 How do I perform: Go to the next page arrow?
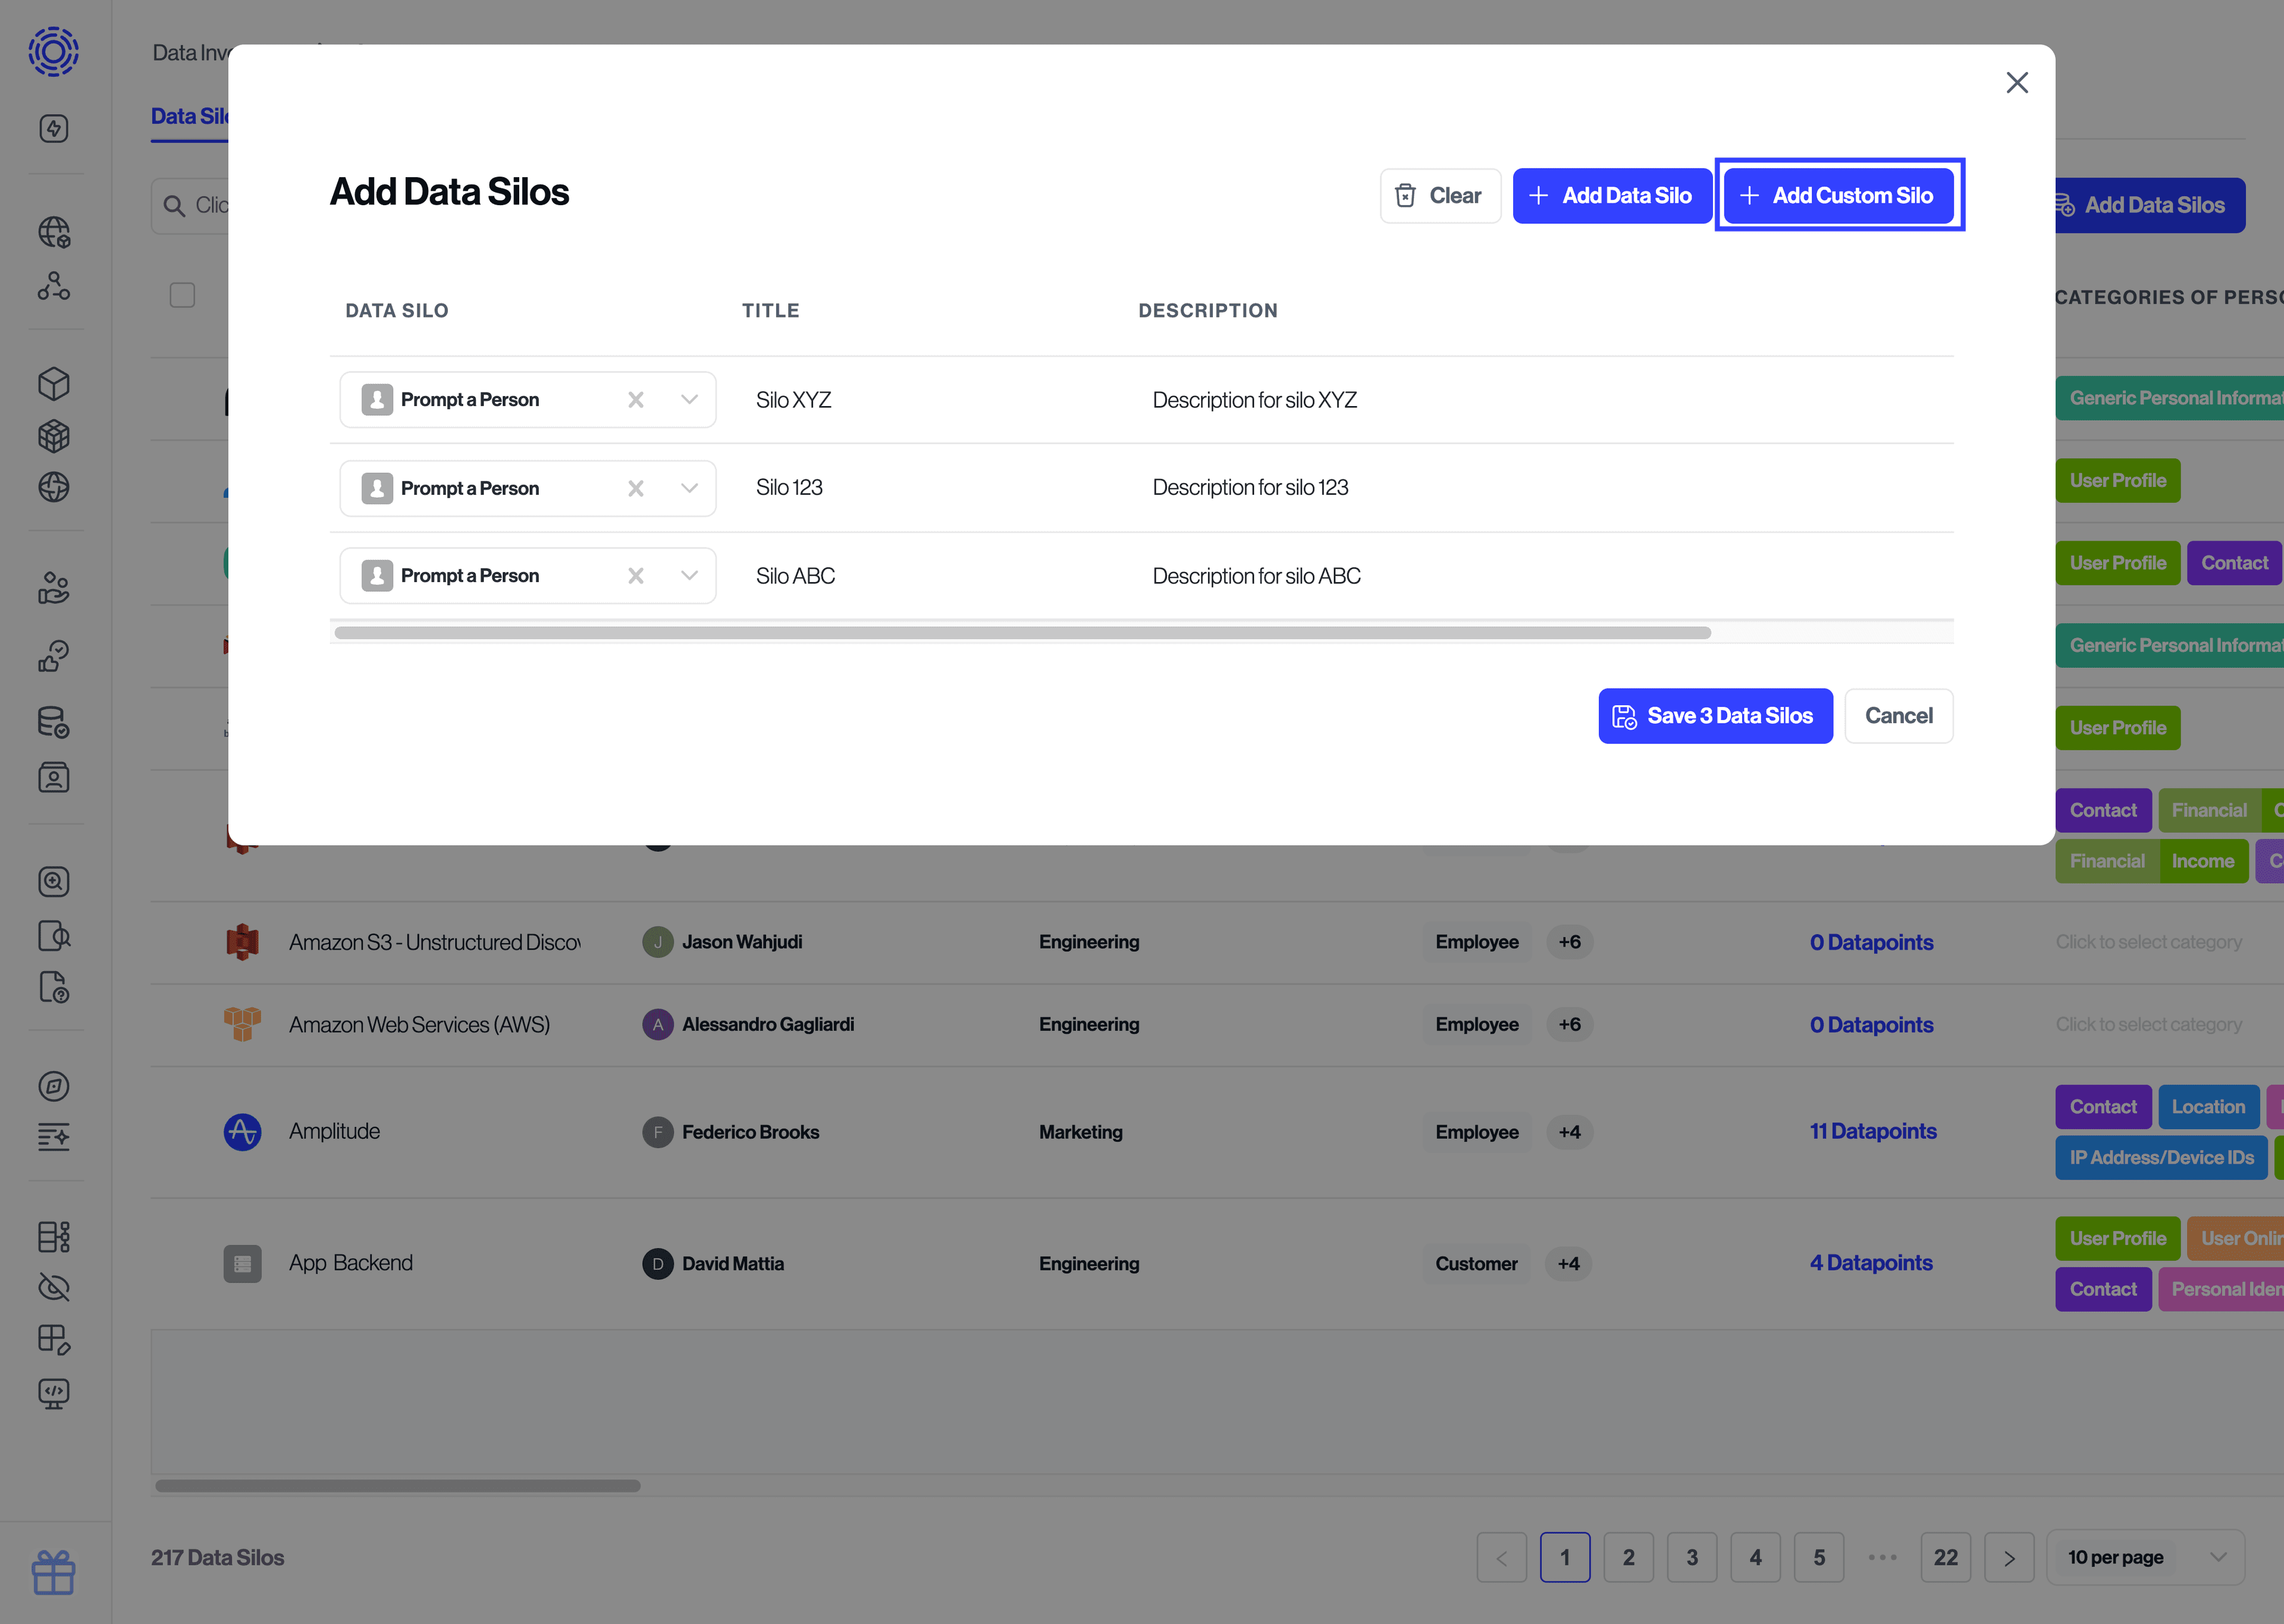2009,1557
